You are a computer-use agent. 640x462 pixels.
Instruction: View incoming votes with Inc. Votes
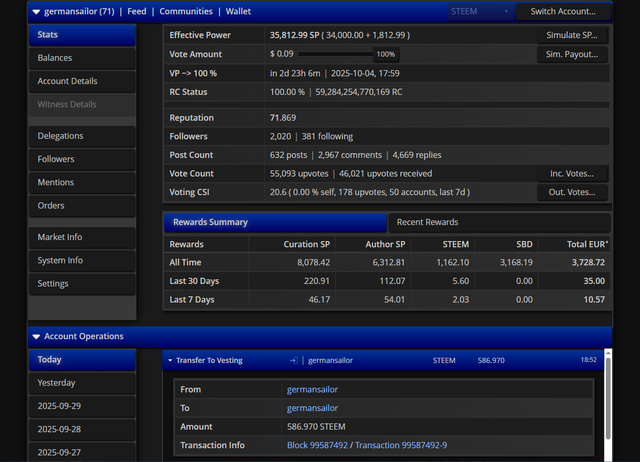pos(573,173)
